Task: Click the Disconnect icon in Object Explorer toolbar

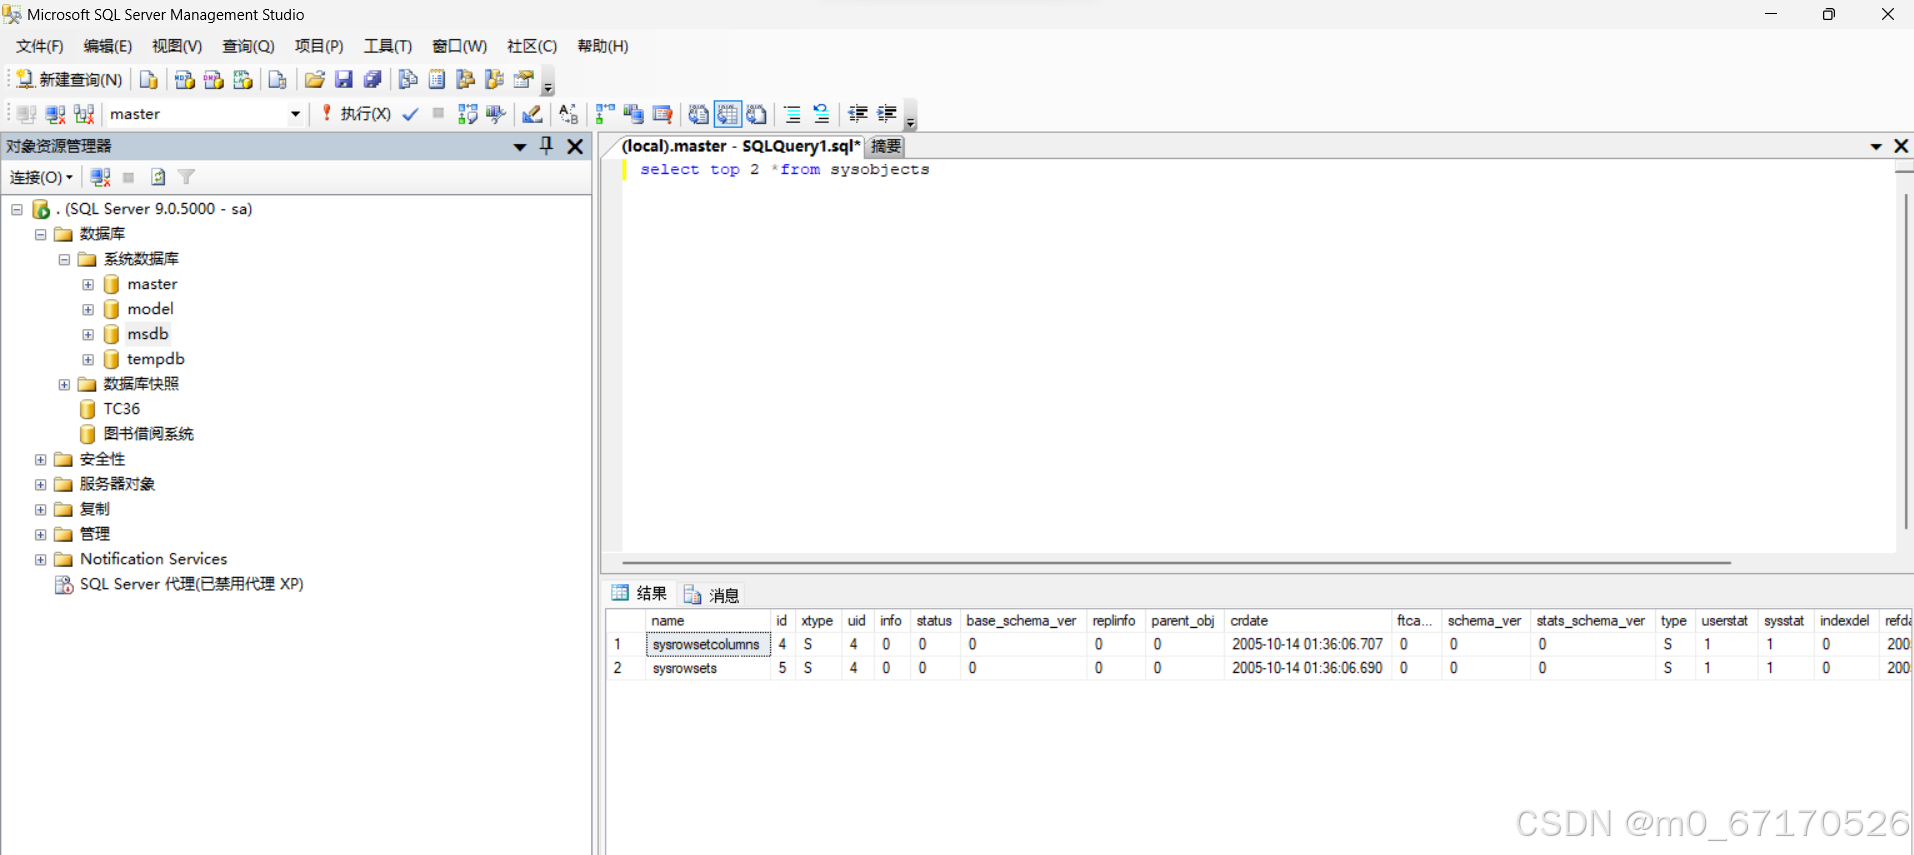Action: [x=100, y=177]
